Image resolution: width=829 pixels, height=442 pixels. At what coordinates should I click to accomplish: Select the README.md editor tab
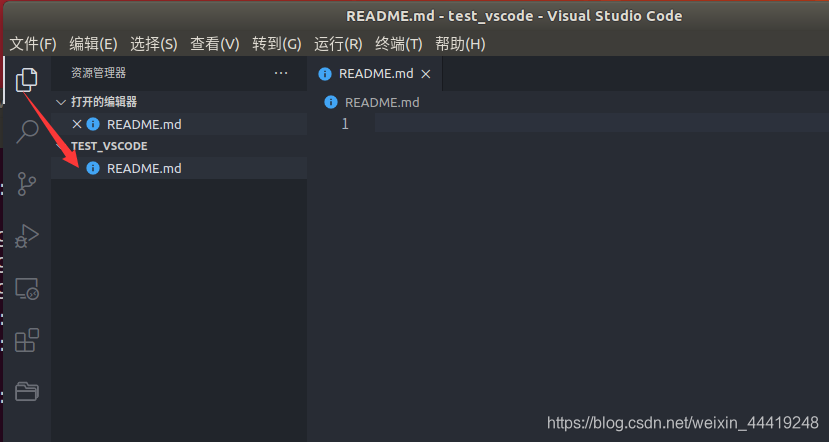375,73
